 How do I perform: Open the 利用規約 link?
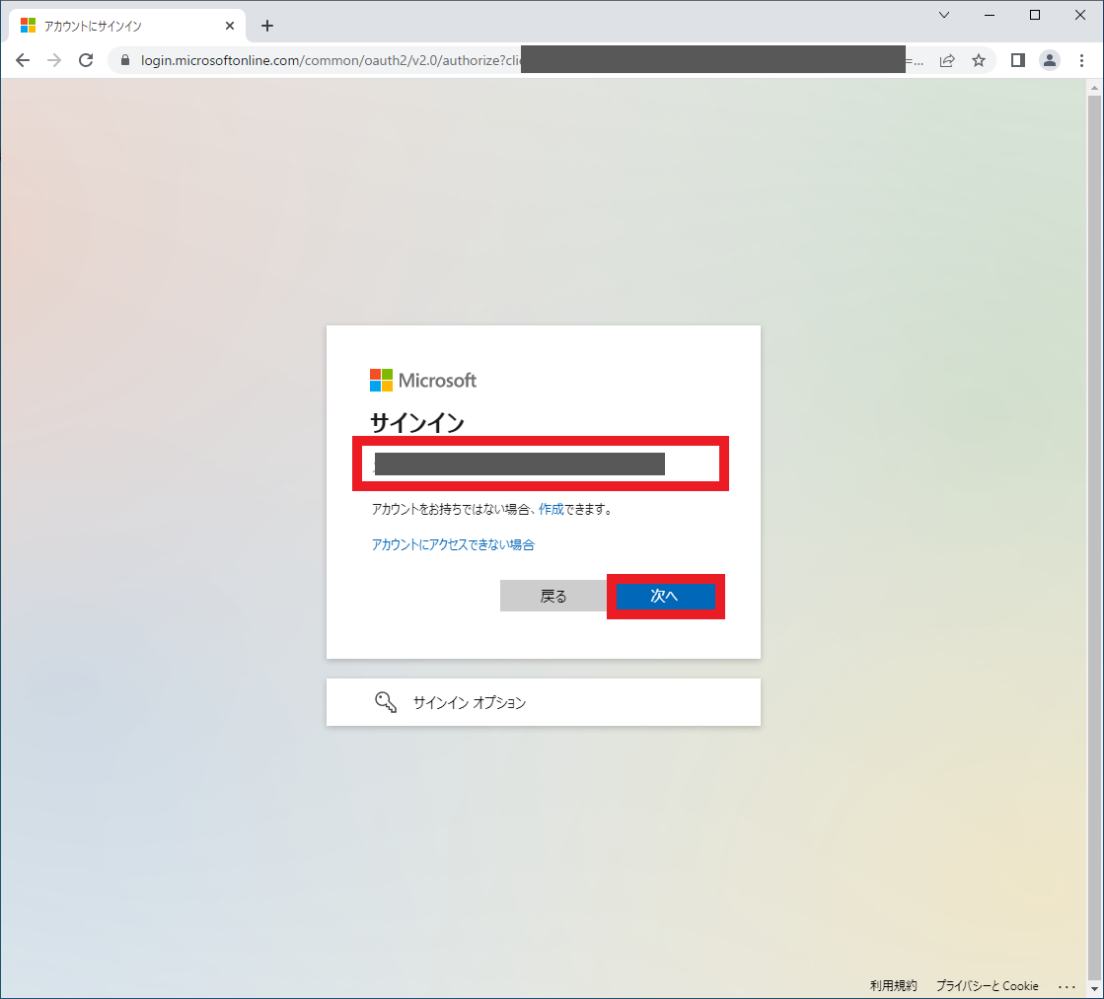[x=893, y=986]
